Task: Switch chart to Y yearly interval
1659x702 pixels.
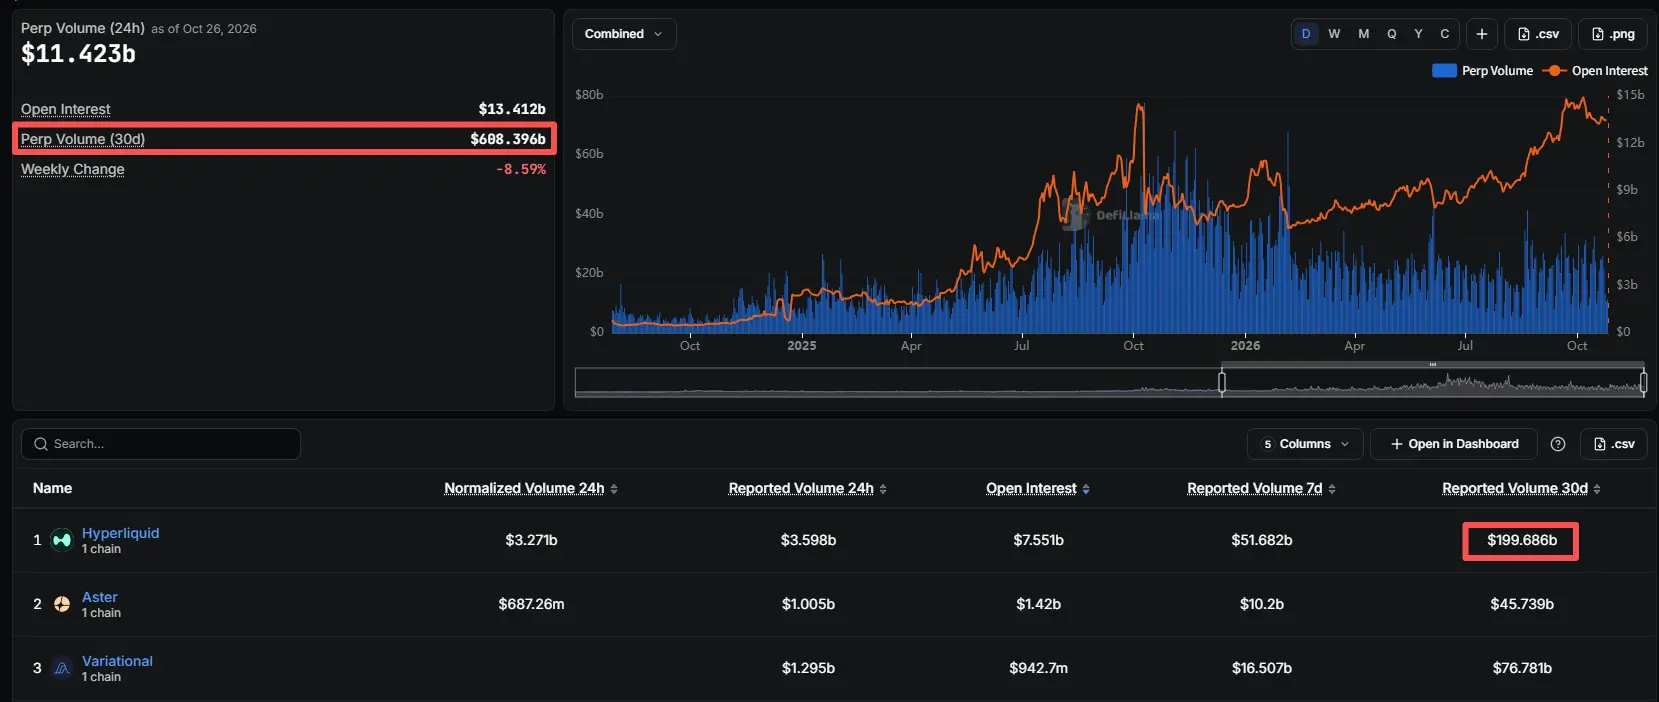Action: click(1418, 34)
